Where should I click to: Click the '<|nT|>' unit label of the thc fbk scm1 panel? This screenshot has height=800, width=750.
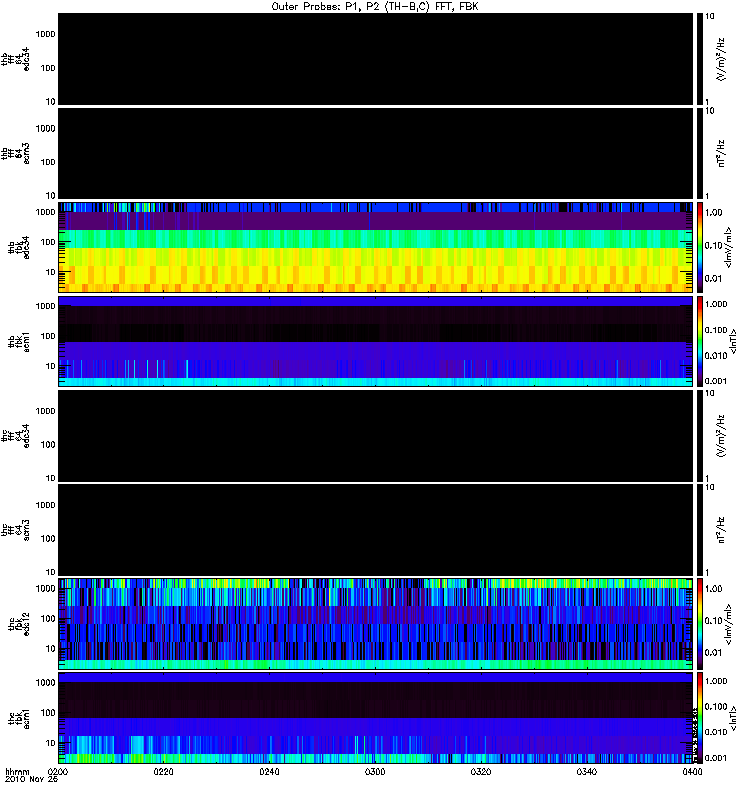pos(734,718)
